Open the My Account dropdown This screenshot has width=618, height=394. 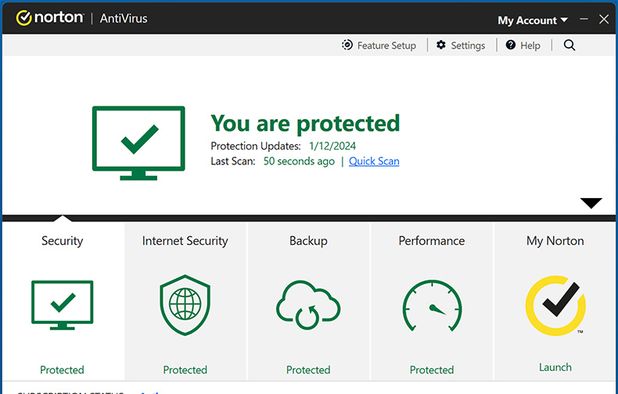(532, 20)
